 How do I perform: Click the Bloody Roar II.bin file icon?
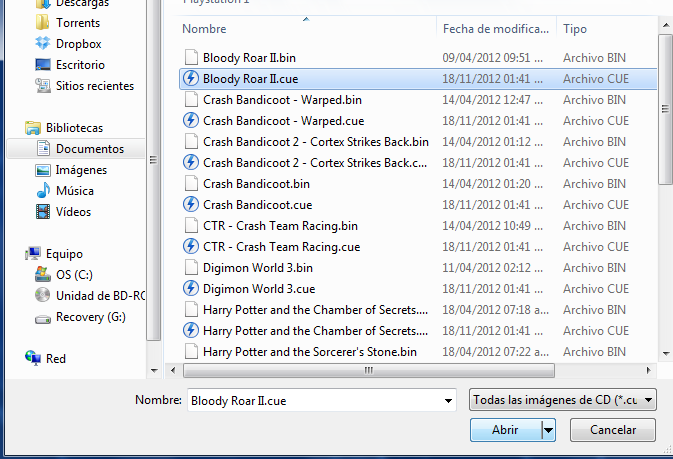[191, 58]
